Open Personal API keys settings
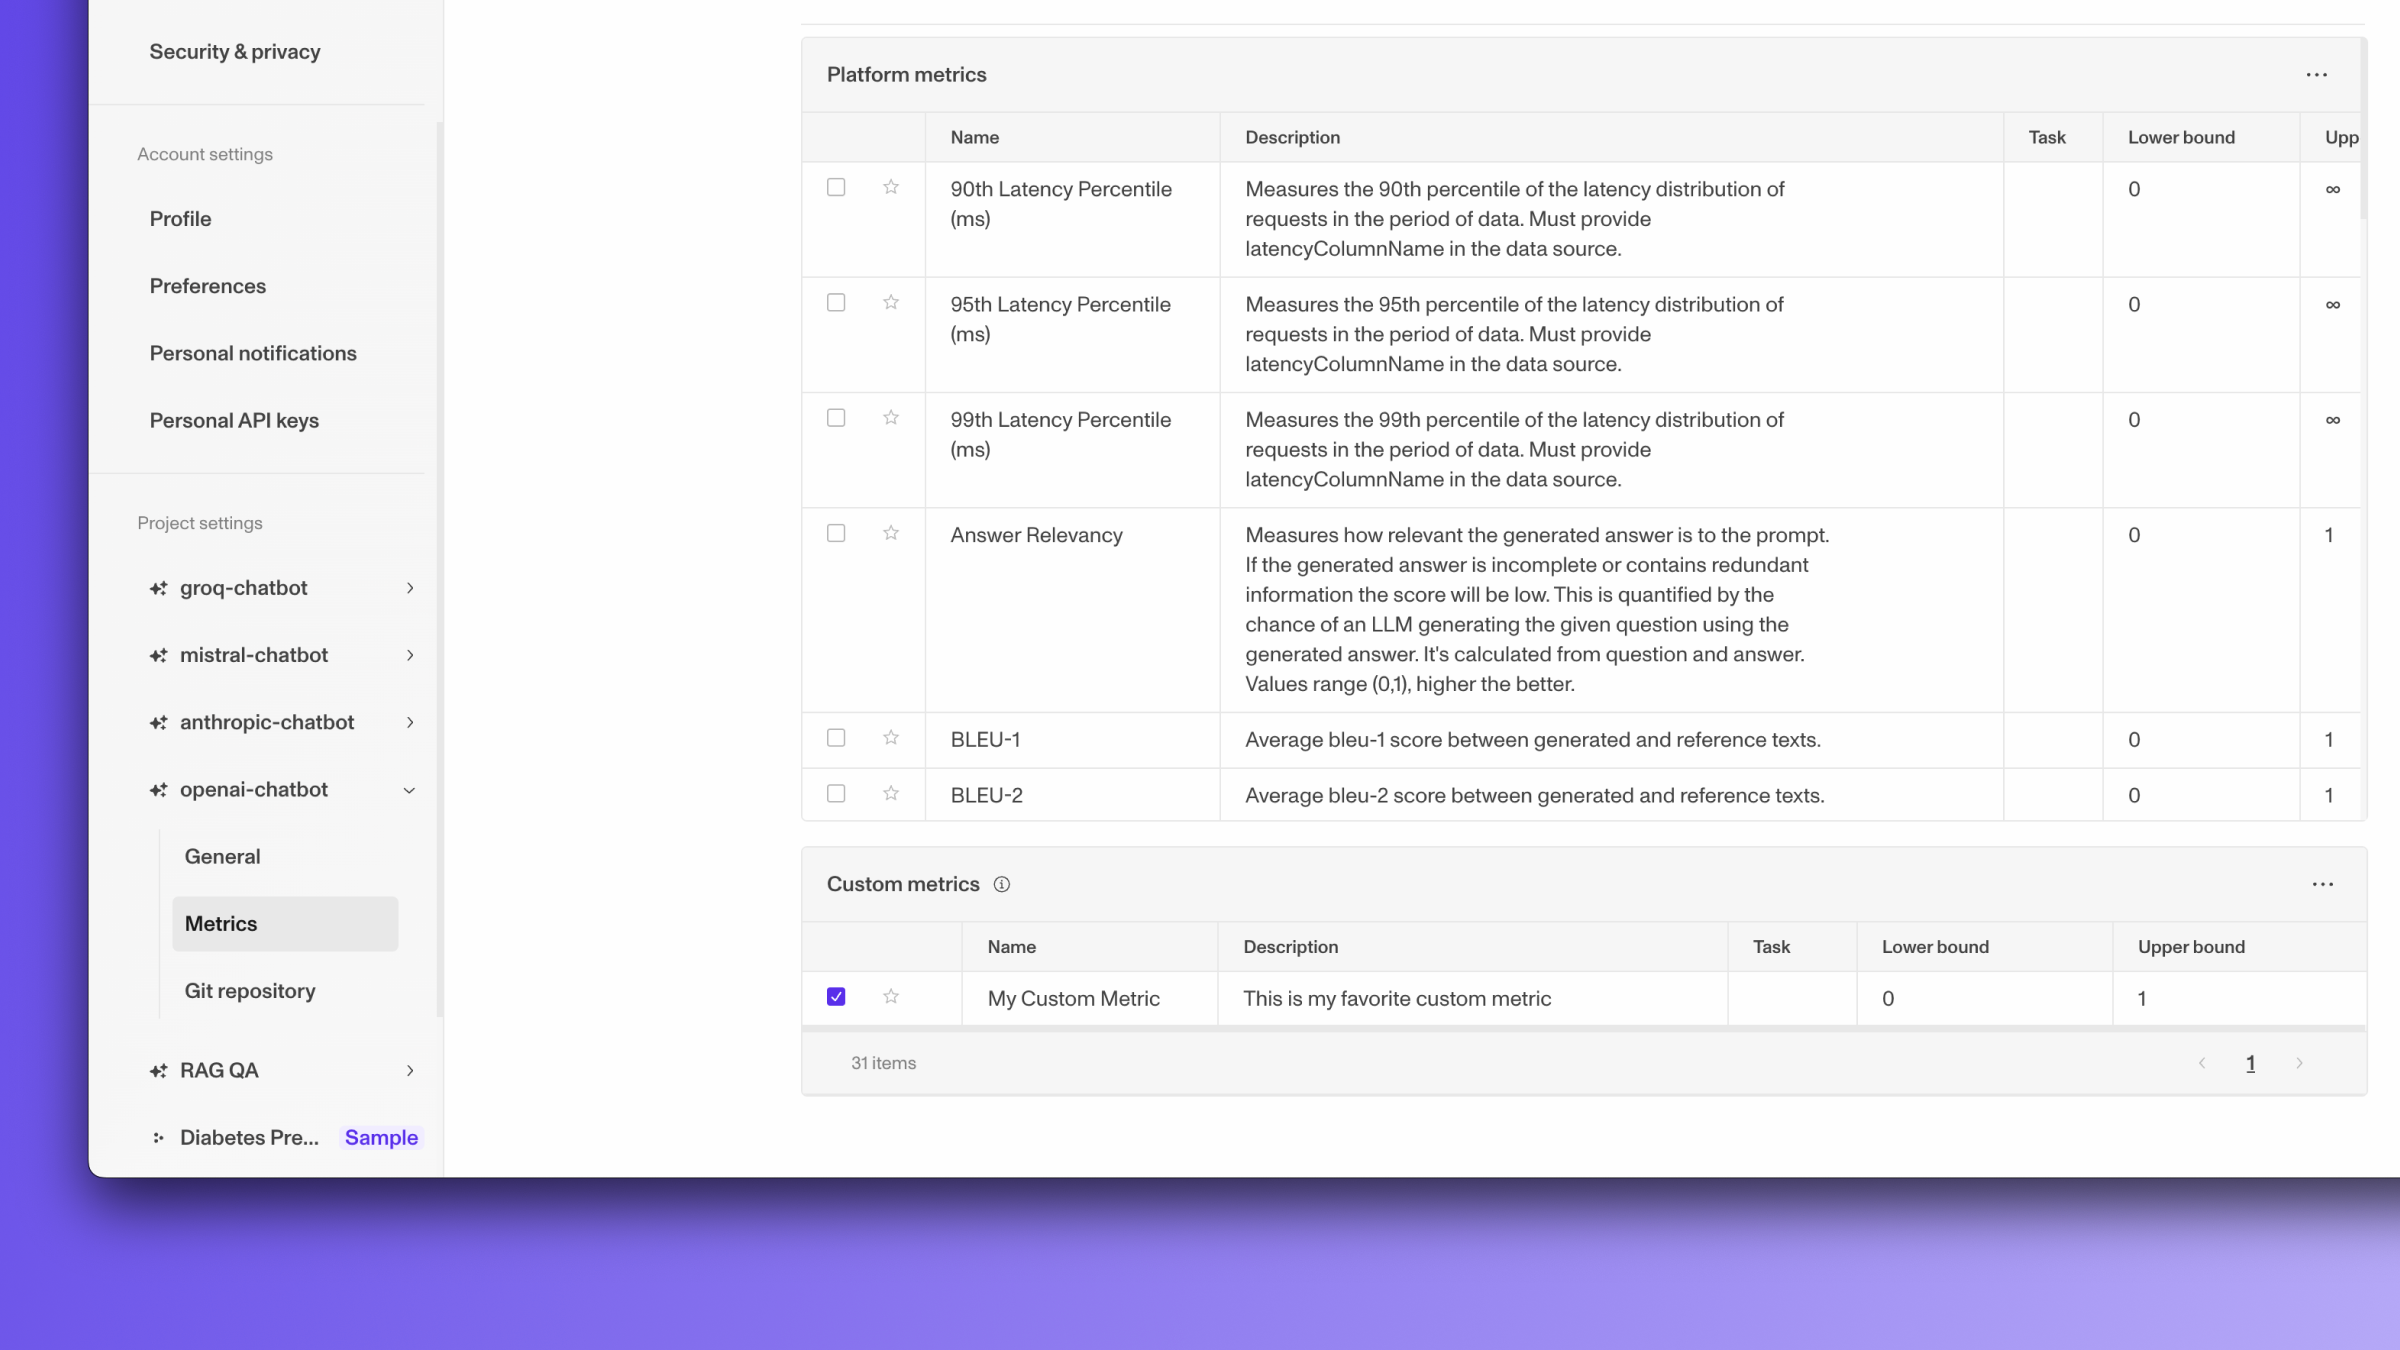This screenshot has height=1350, width=2400. (x=234, y=421)
